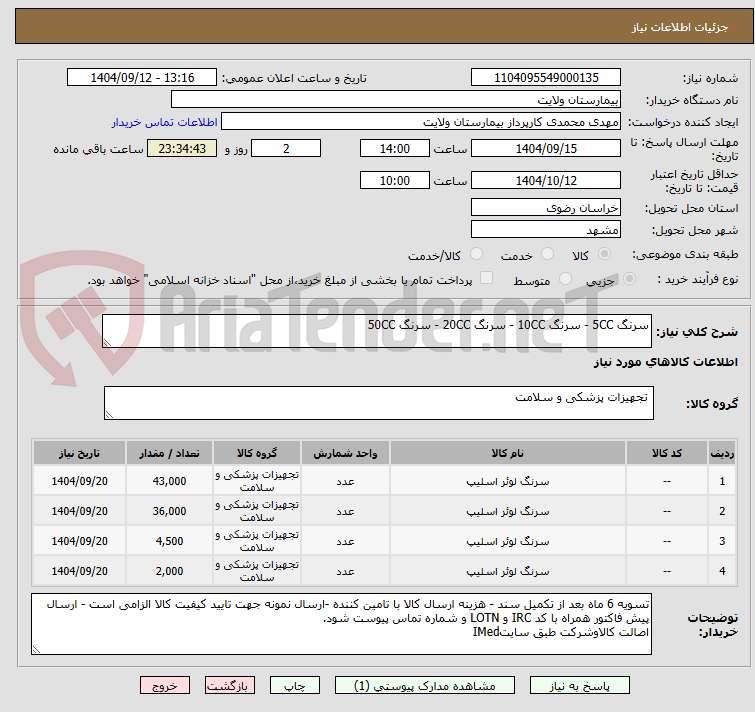Select the جزیی purchase type radio
Screen dimensions: 755x712
[629, 279]
